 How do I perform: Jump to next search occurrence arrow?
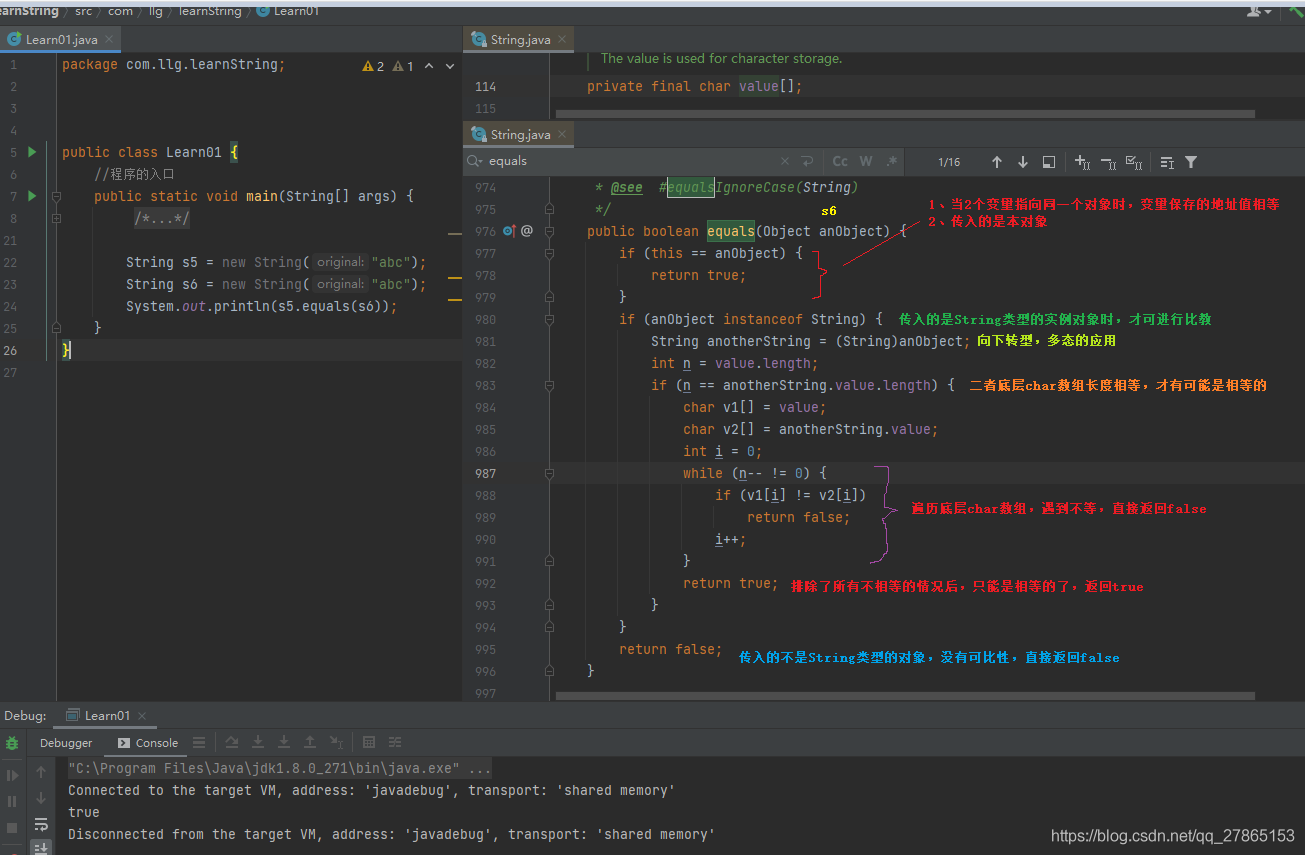click(1023, 162)
